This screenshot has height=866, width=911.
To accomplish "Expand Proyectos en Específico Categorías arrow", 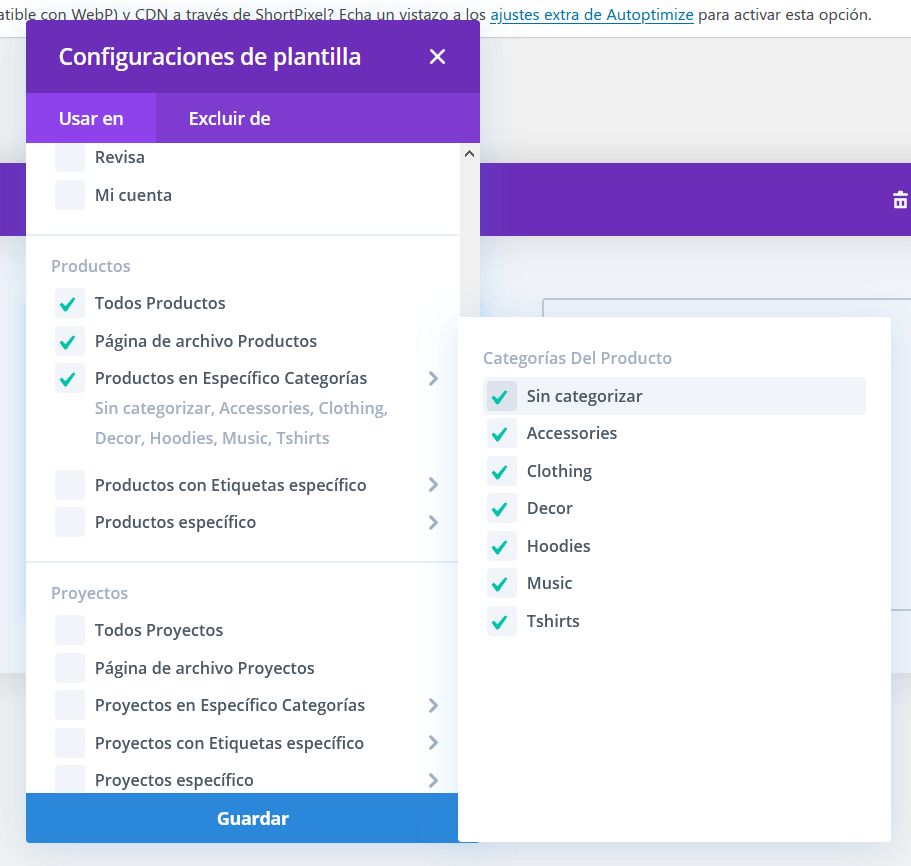I will point(433,706).
